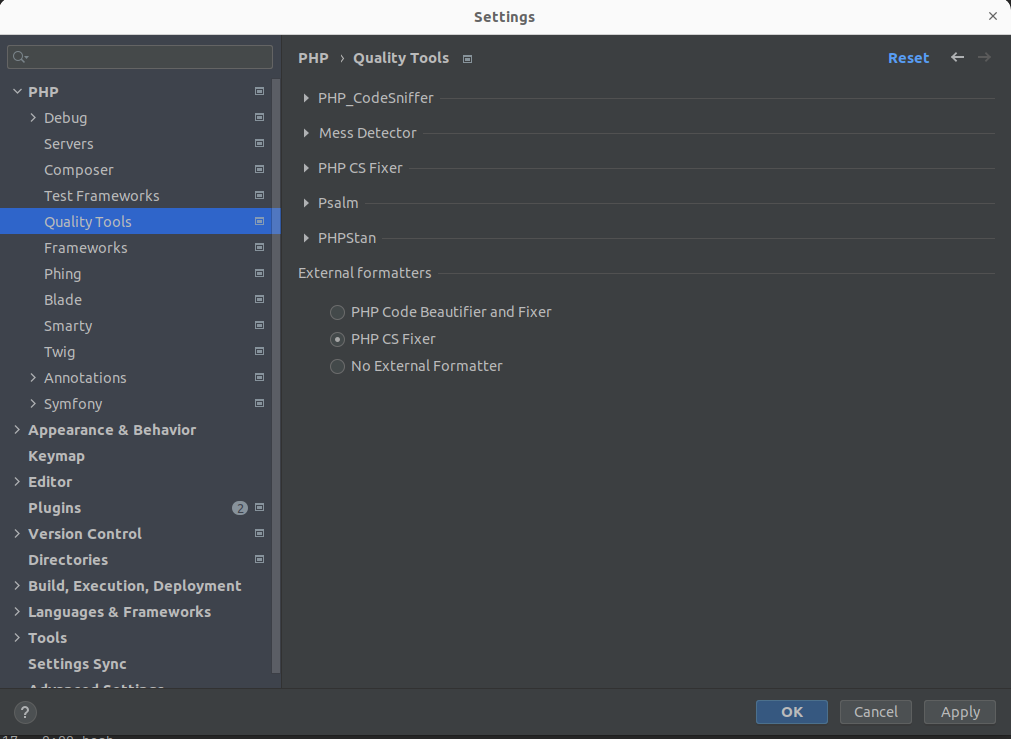Click the Reset link
This screenshot has width=1011, height=739.
point(908,58)
